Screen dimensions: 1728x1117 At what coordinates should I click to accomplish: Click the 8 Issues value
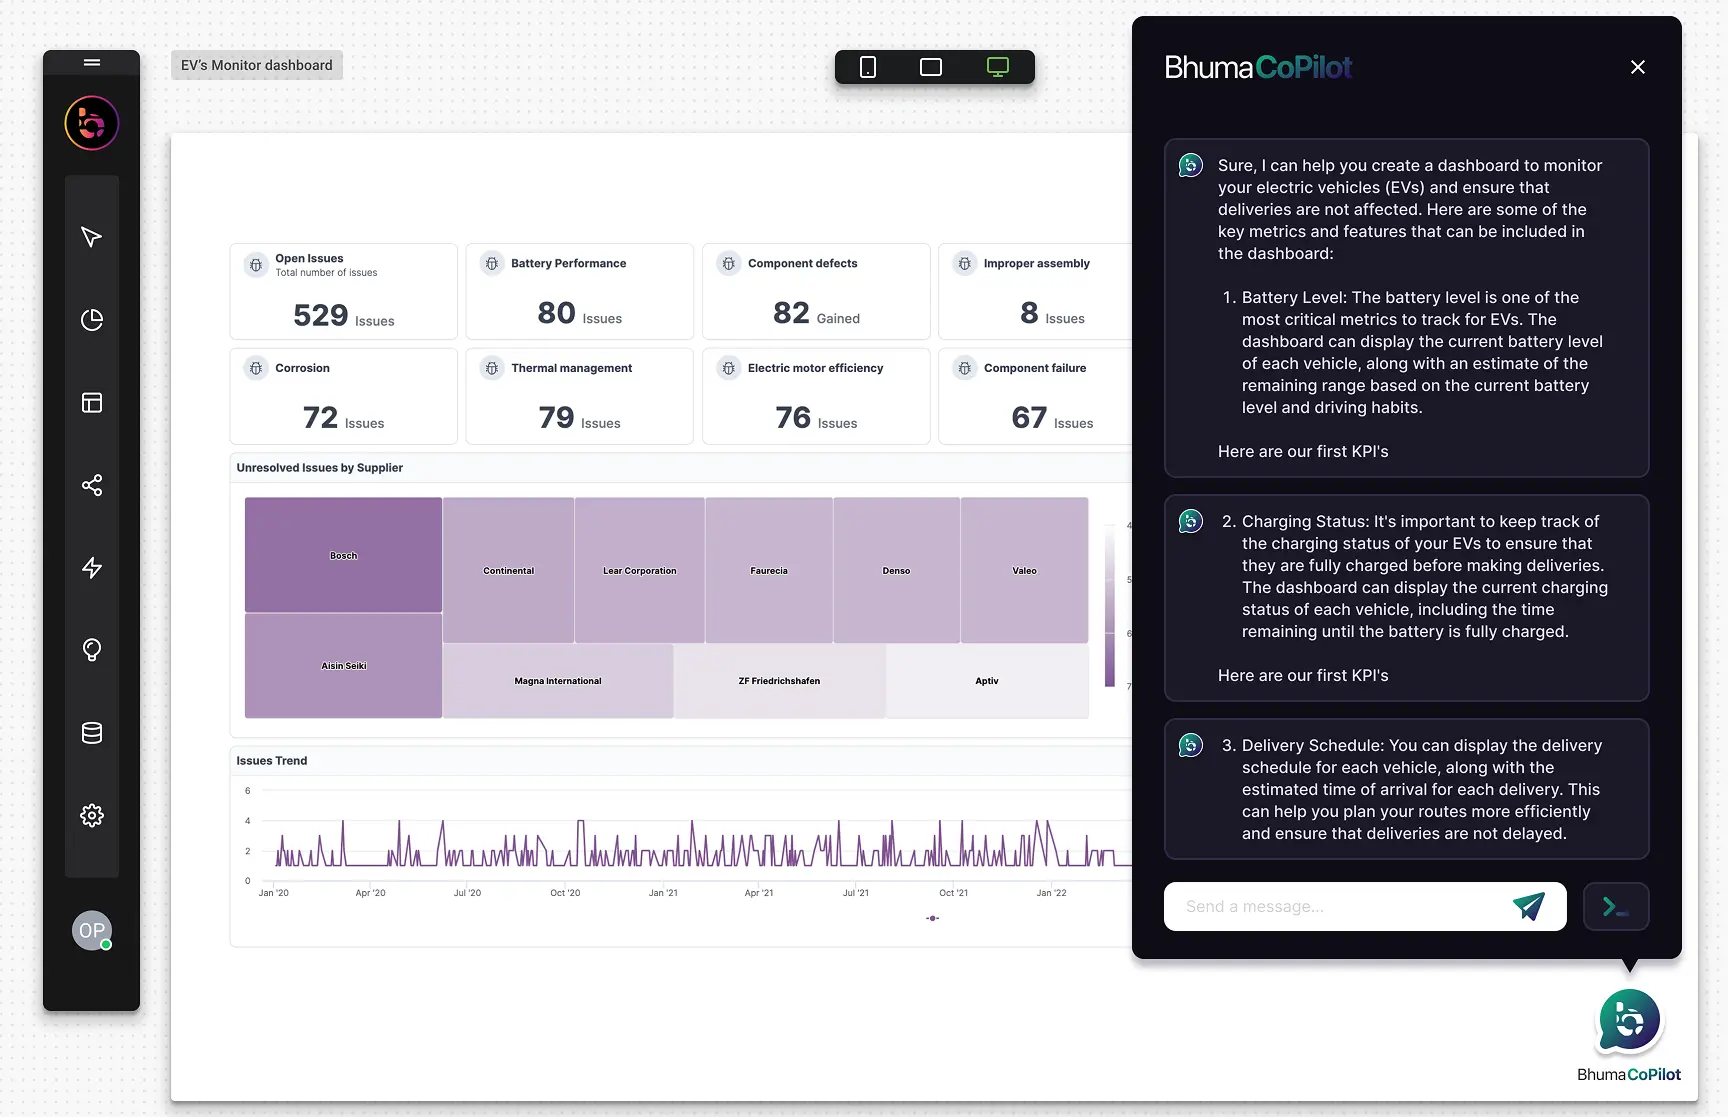pyautogui.click(x=1052, y=314)
